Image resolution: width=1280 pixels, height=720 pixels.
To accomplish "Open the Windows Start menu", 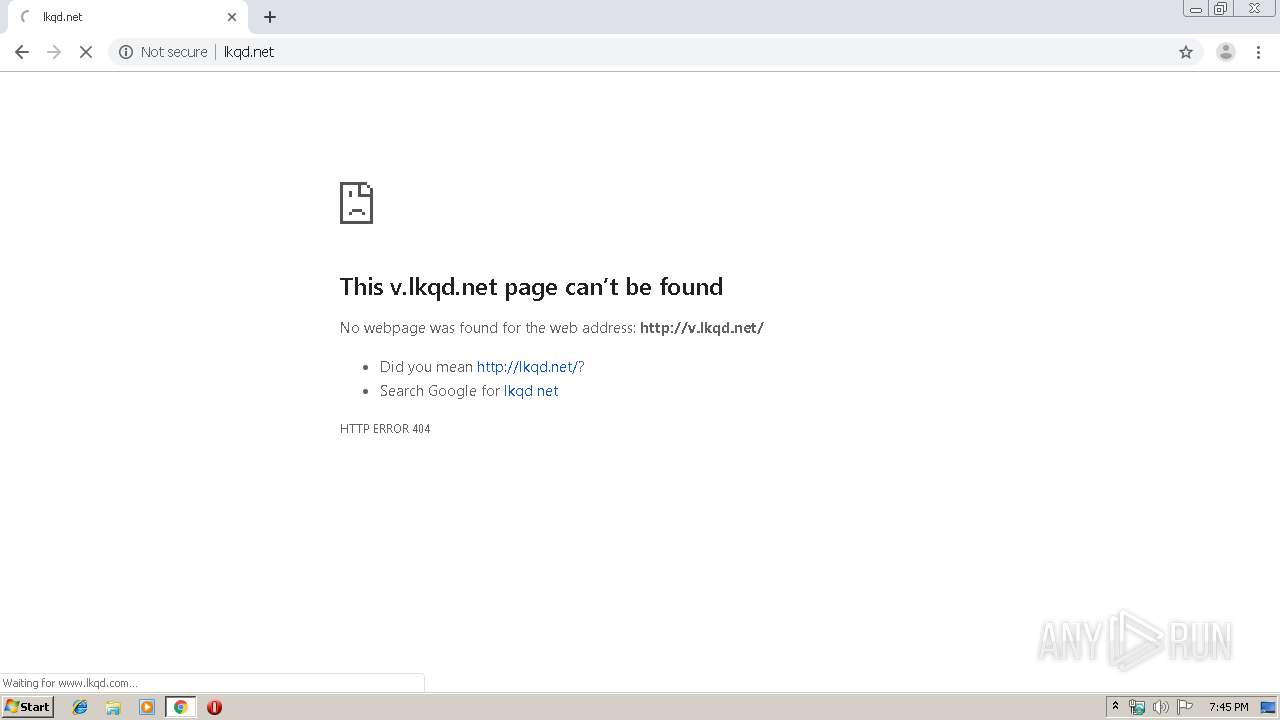I will tap(27, 707).
